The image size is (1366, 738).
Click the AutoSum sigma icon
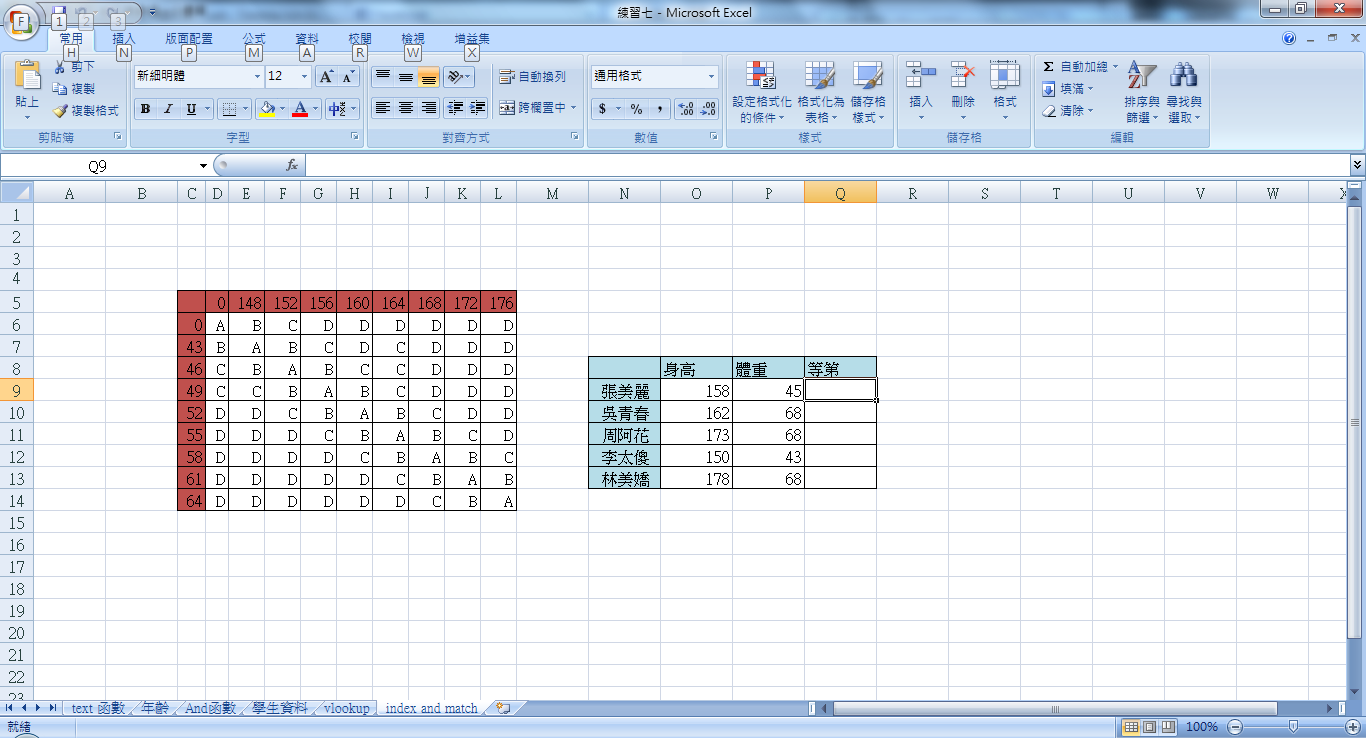point(1048,67)
